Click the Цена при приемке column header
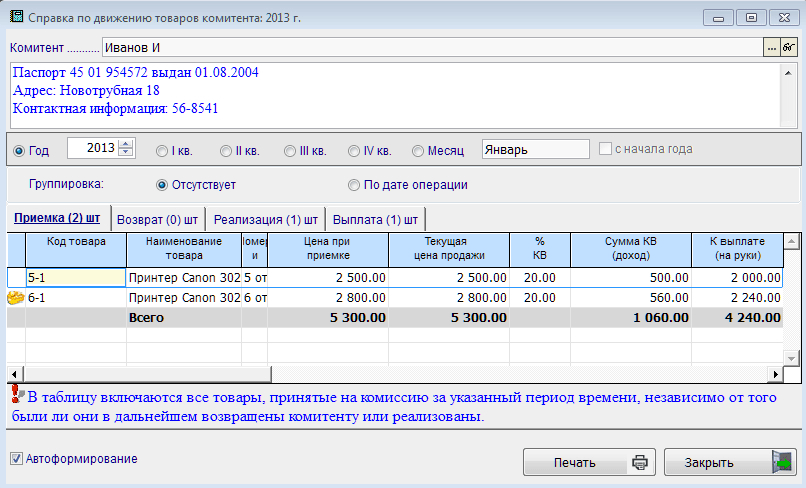Image resolution: width=806 pixels, height=488 pixels. point(327,249)
